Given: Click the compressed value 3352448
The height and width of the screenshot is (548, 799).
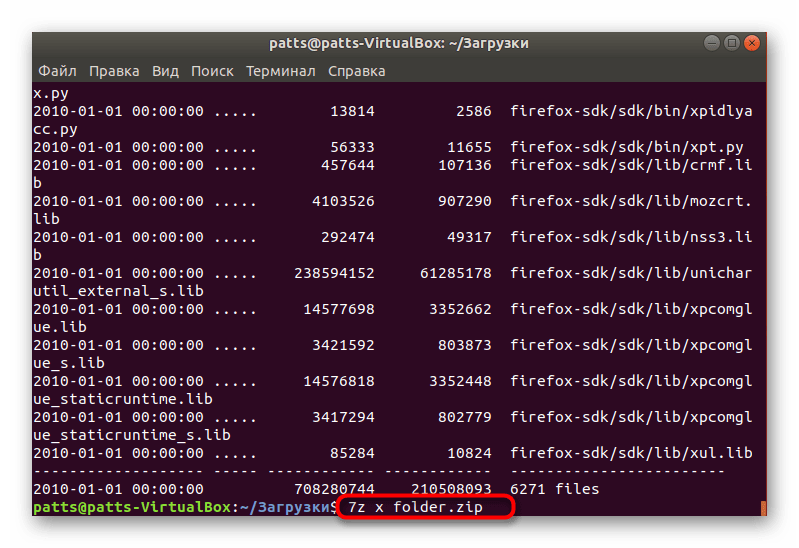Looking at the screenshot, I should point(460,381).
